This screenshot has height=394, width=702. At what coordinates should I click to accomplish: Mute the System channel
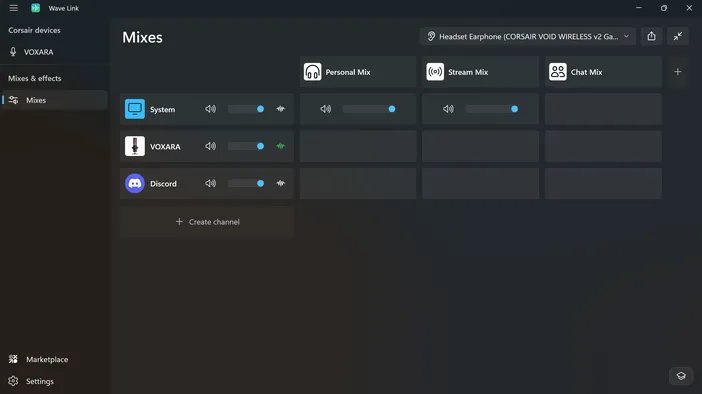[x=210, y=109]
